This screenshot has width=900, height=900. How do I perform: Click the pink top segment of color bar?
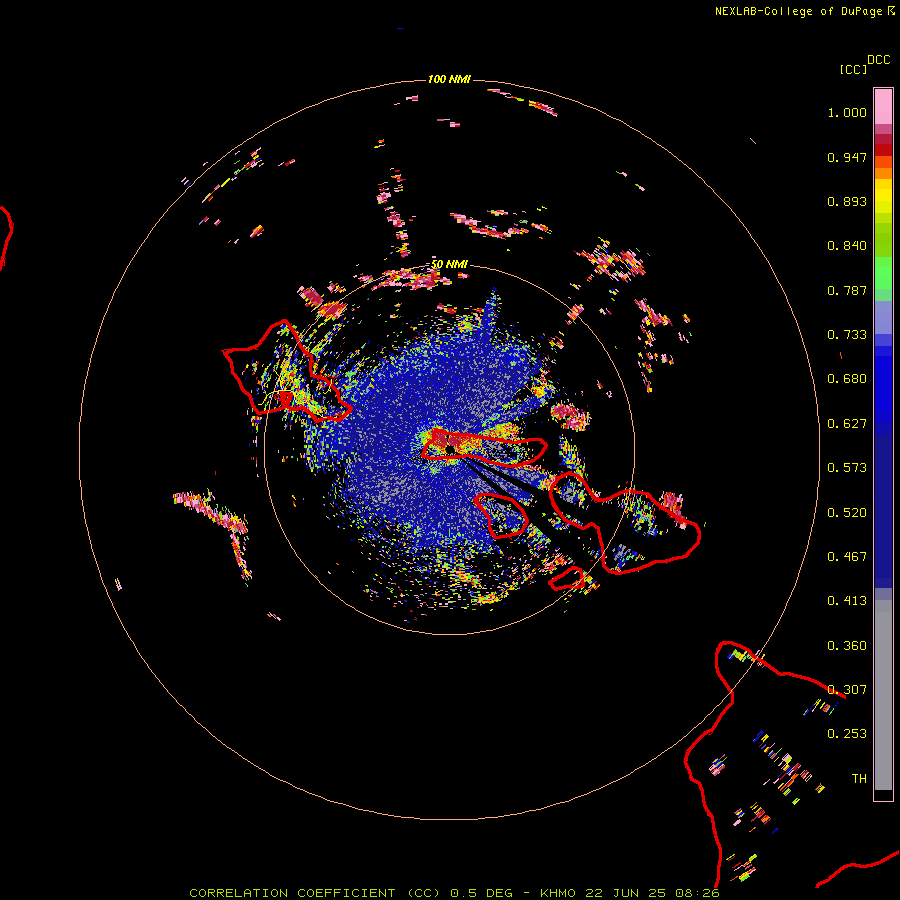[x=883, y=106]
